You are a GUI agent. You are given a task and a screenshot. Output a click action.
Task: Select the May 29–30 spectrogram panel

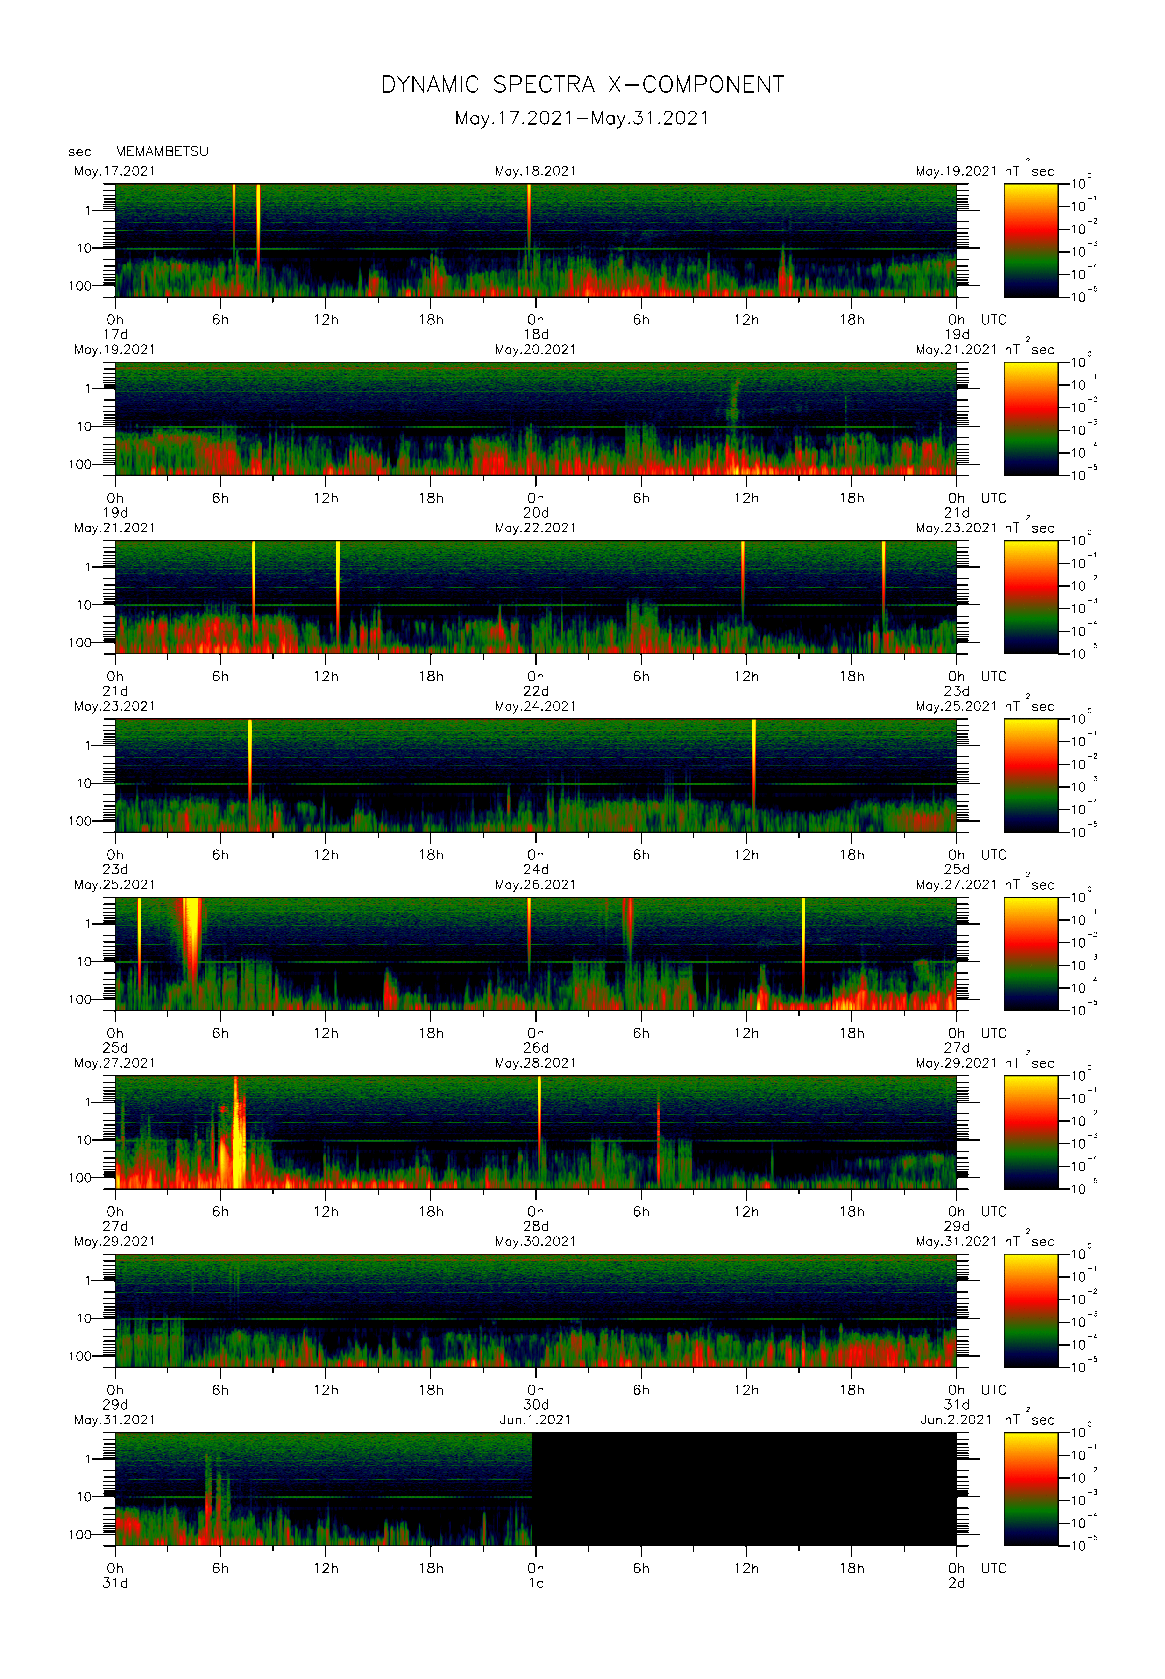536,1310
